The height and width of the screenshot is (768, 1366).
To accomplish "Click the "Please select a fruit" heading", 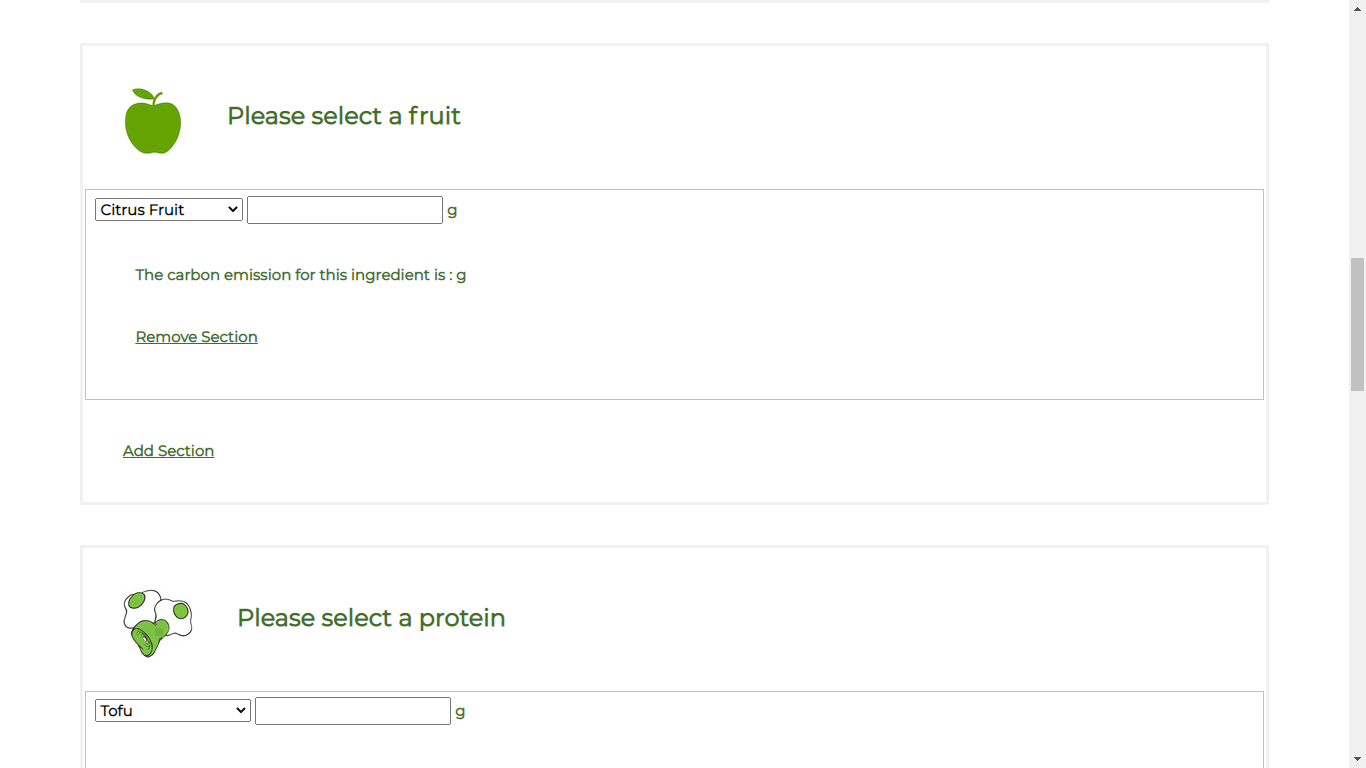I will click(343, 116).
